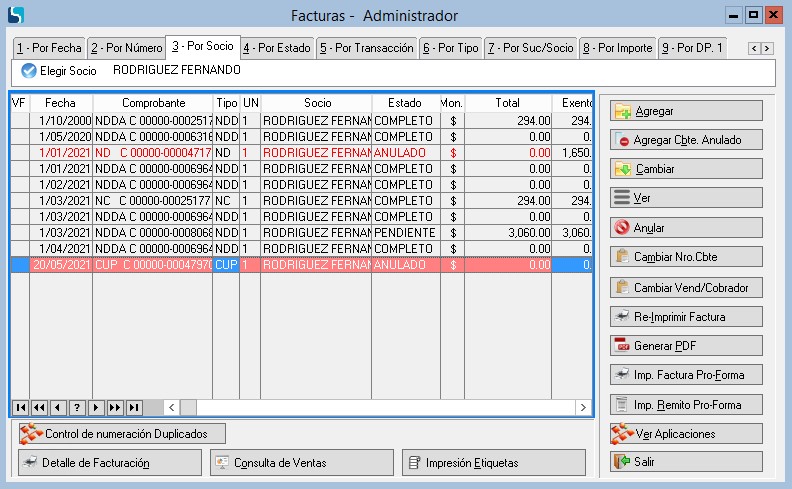Viewport: 792px width, 489px height.
Task: Click the last record navigation arrow
Action: click(134, 407)
